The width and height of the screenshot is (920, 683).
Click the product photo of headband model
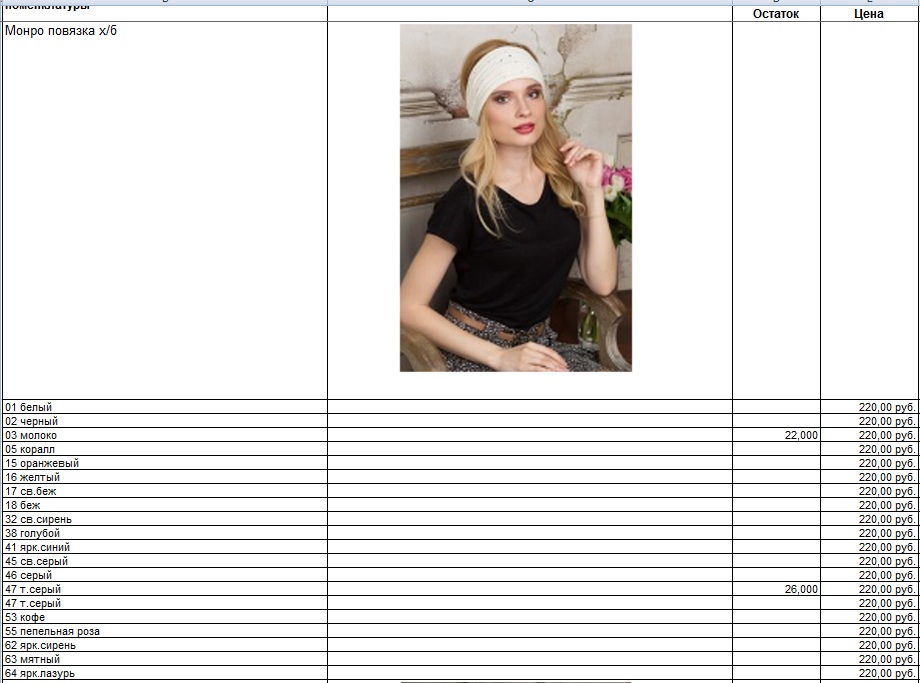point(516,198)
